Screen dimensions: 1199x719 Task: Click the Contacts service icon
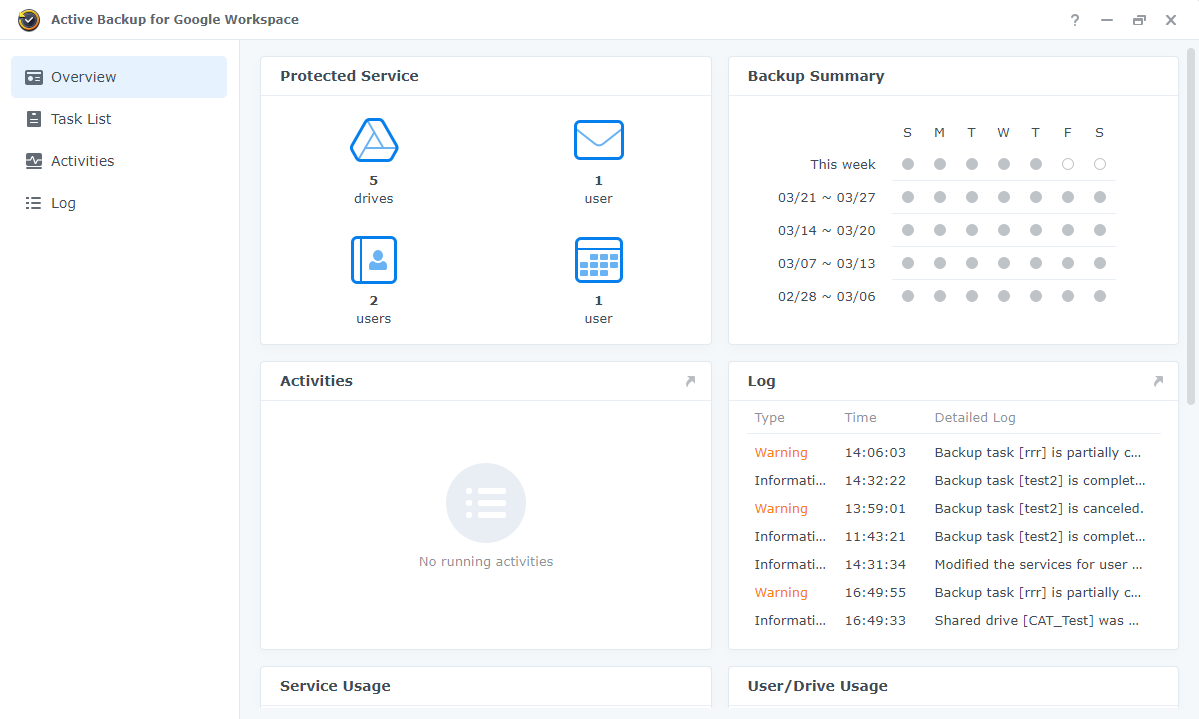coord(373,260)
